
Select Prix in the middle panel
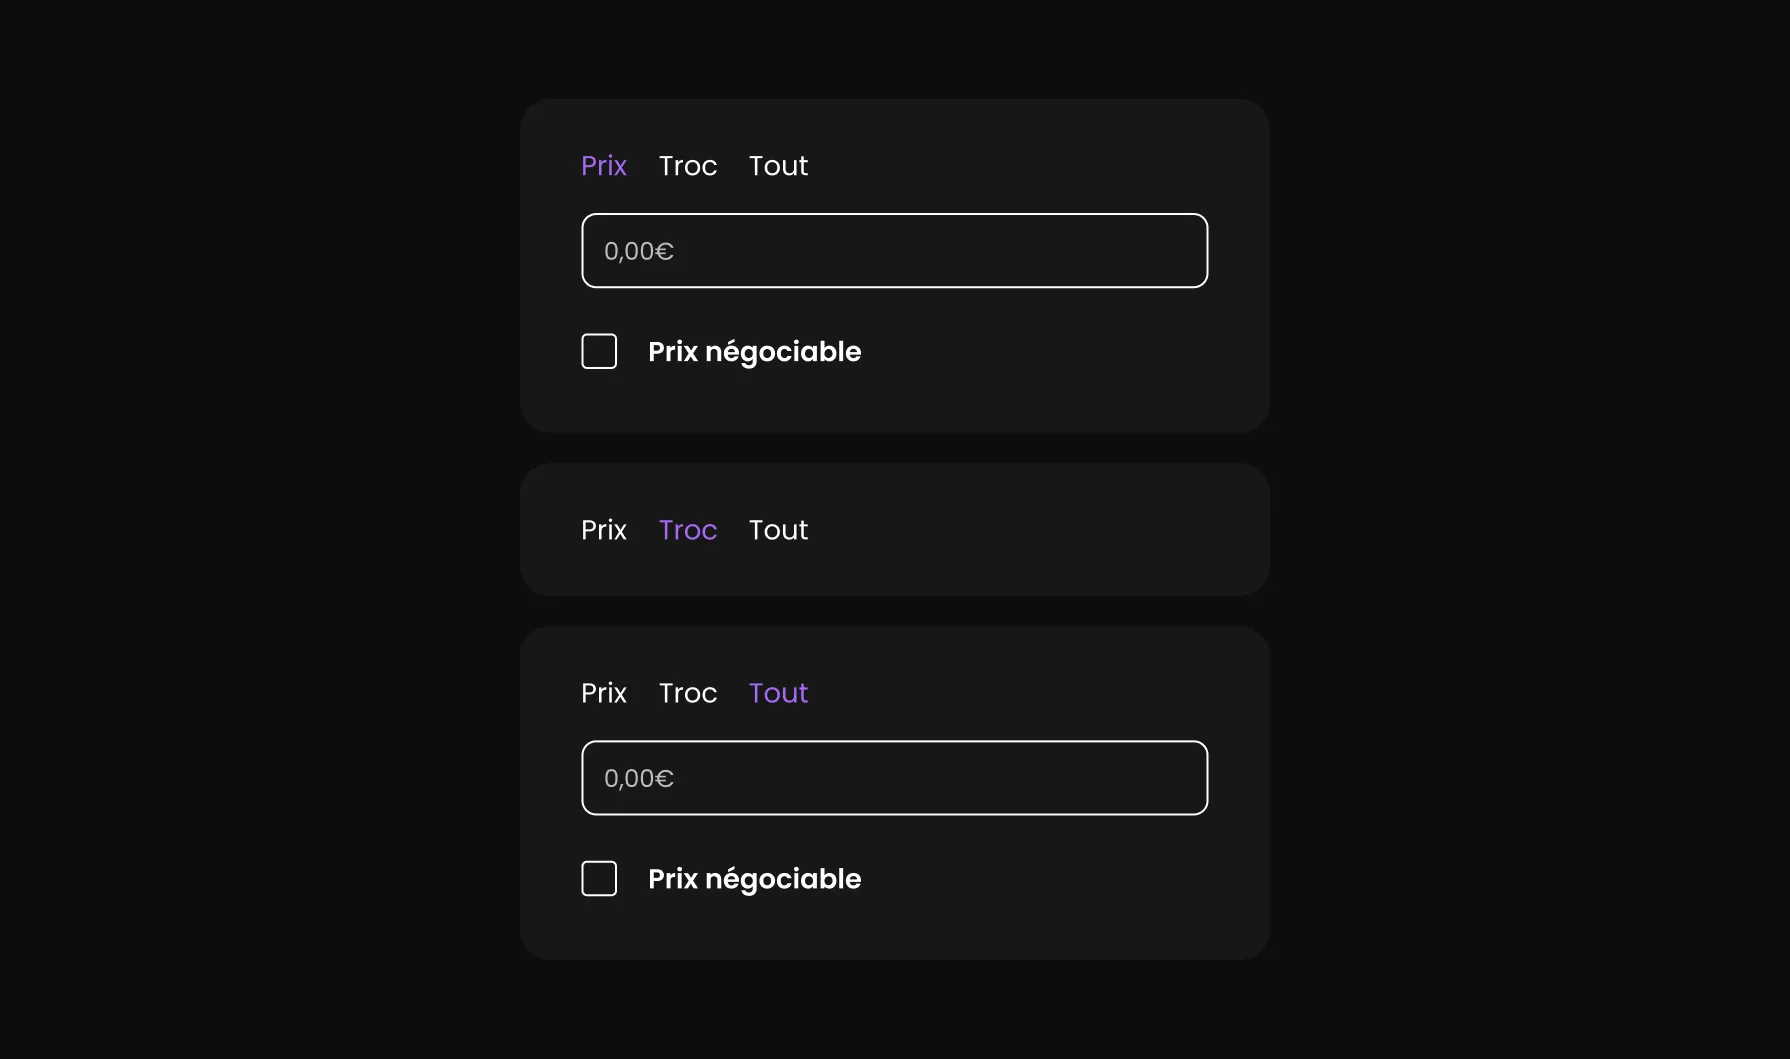point(603,529)
